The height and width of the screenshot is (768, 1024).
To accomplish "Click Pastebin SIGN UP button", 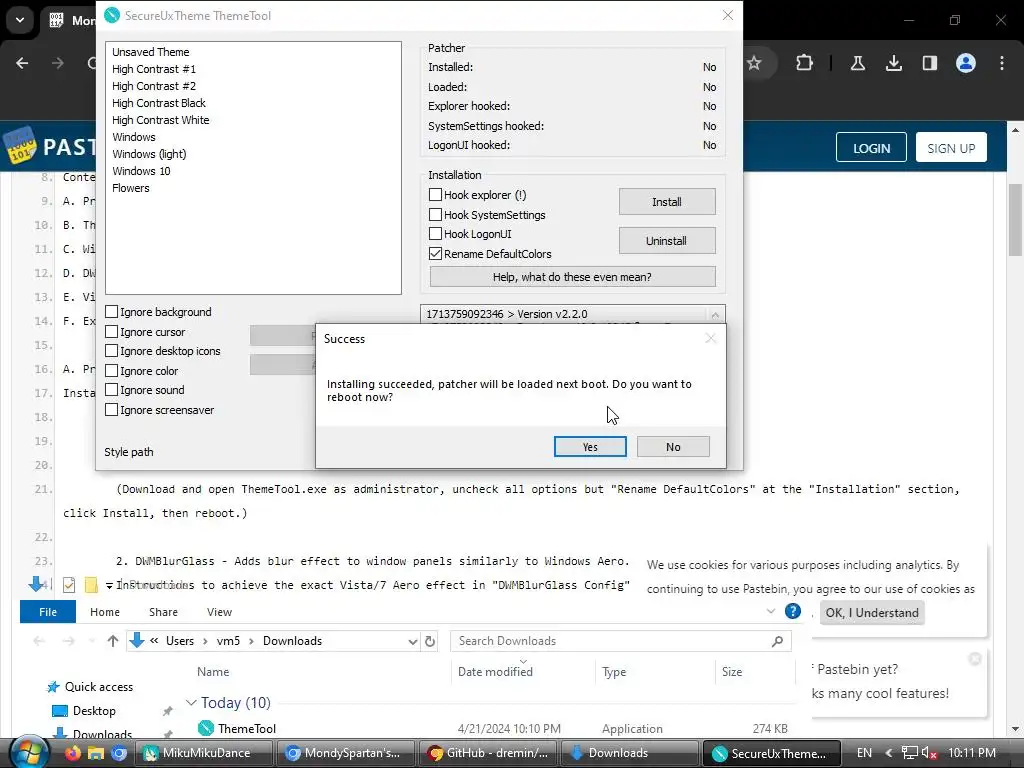I will (x=951, y=148).
